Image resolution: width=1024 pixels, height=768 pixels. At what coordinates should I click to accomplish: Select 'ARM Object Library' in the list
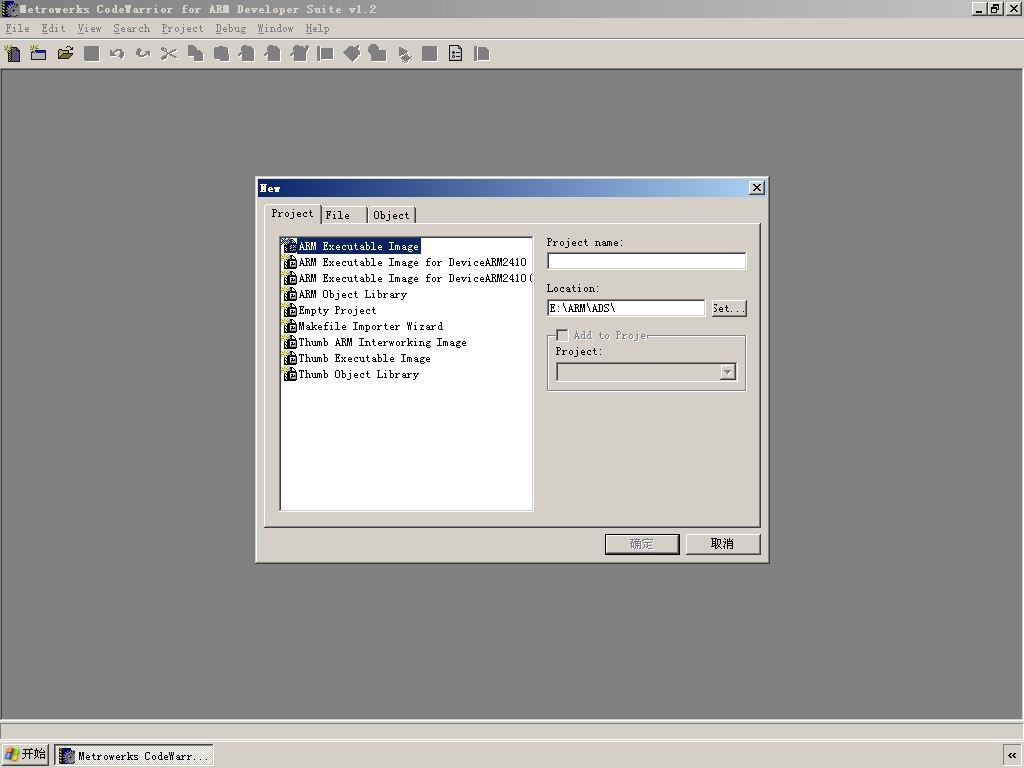[345, 295]
